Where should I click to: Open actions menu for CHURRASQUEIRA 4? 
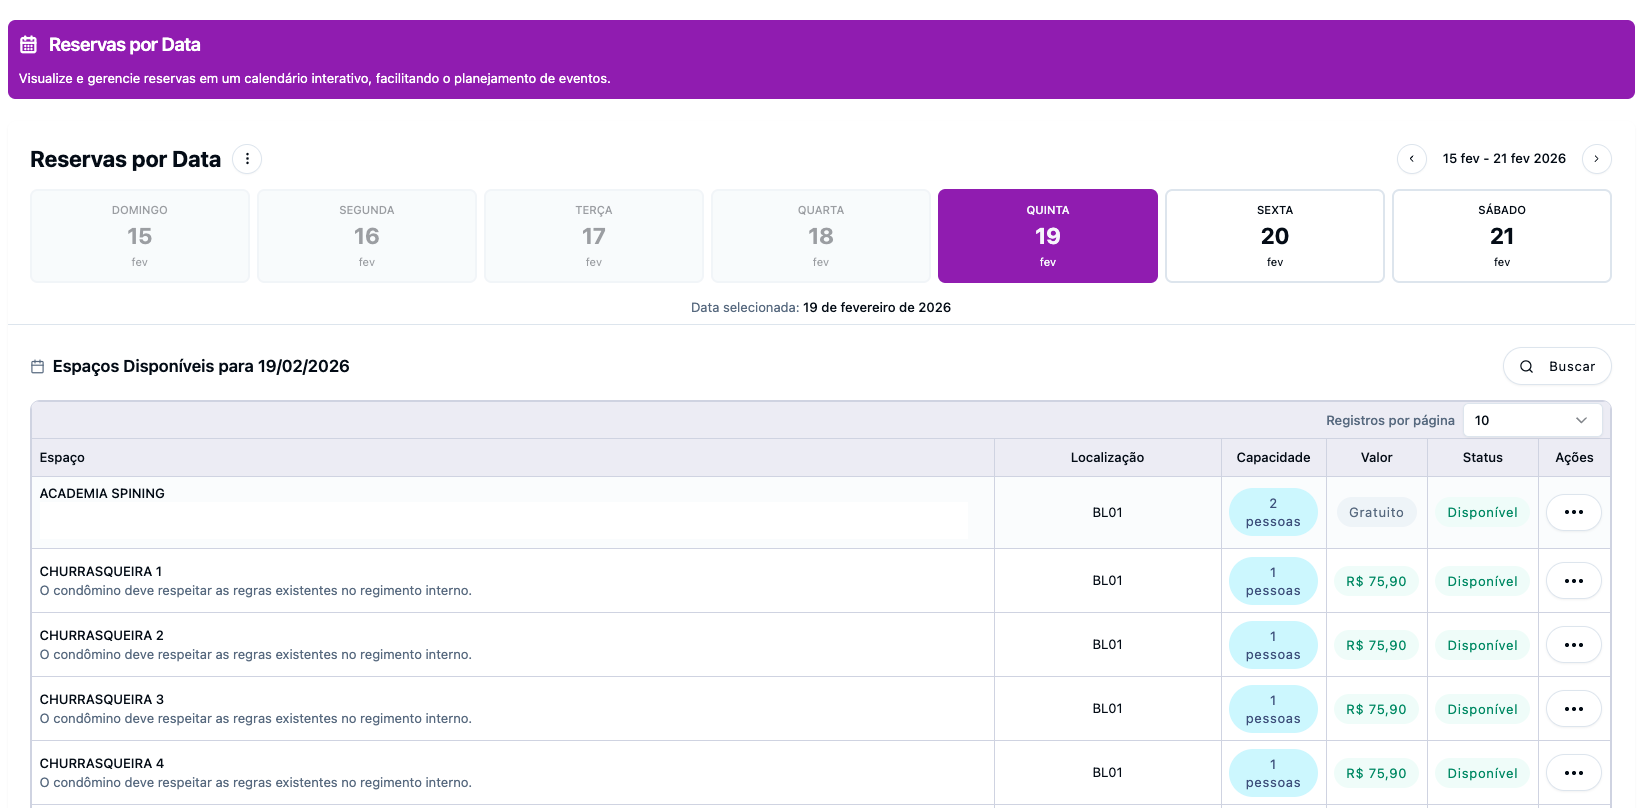pos(1573,773)
